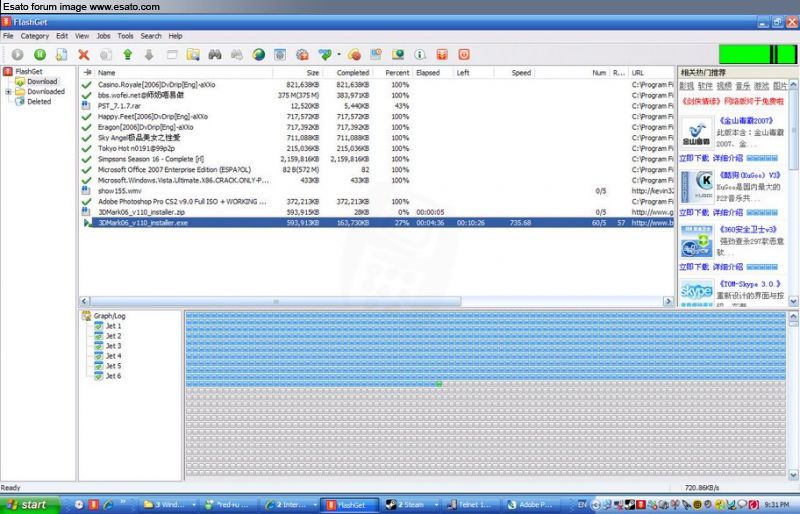Sort downloads by the Size column
The height and width of the screenshot is (514, 800).
[297, 73]
